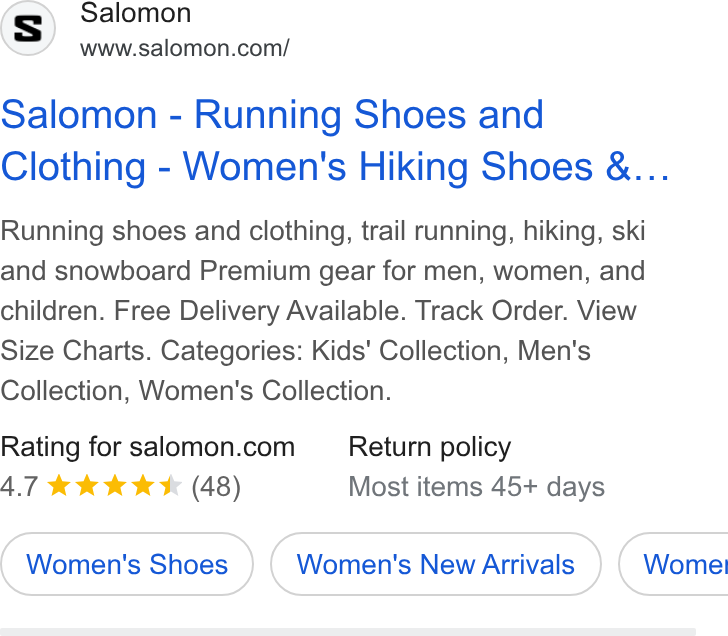Screen dimensions: 728x636
Task: Select the Women's New Arrivals chip
Action: pyautogui.click(x=436, y=564)
